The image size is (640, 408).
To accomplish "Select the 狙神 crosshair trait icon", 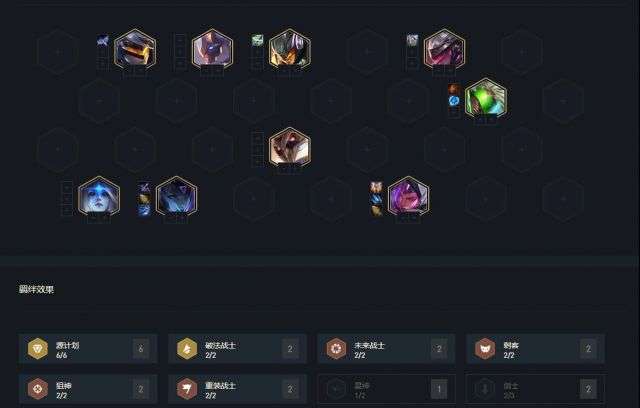I will 38,389.
